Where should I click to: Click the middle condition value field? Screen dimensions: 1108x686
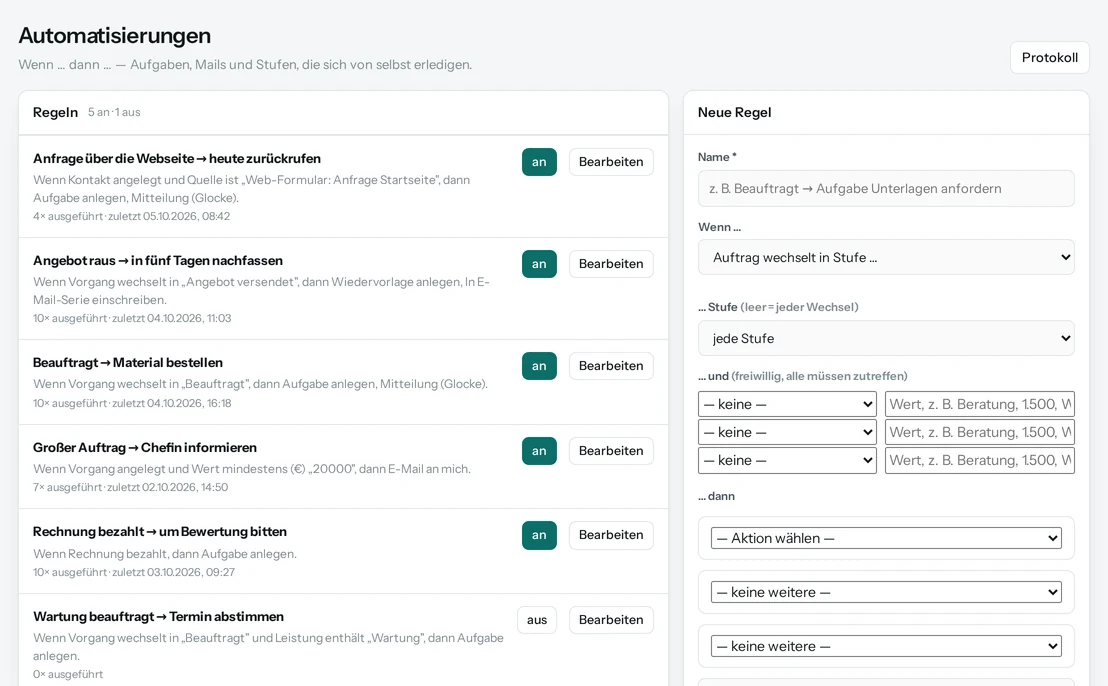979,432
